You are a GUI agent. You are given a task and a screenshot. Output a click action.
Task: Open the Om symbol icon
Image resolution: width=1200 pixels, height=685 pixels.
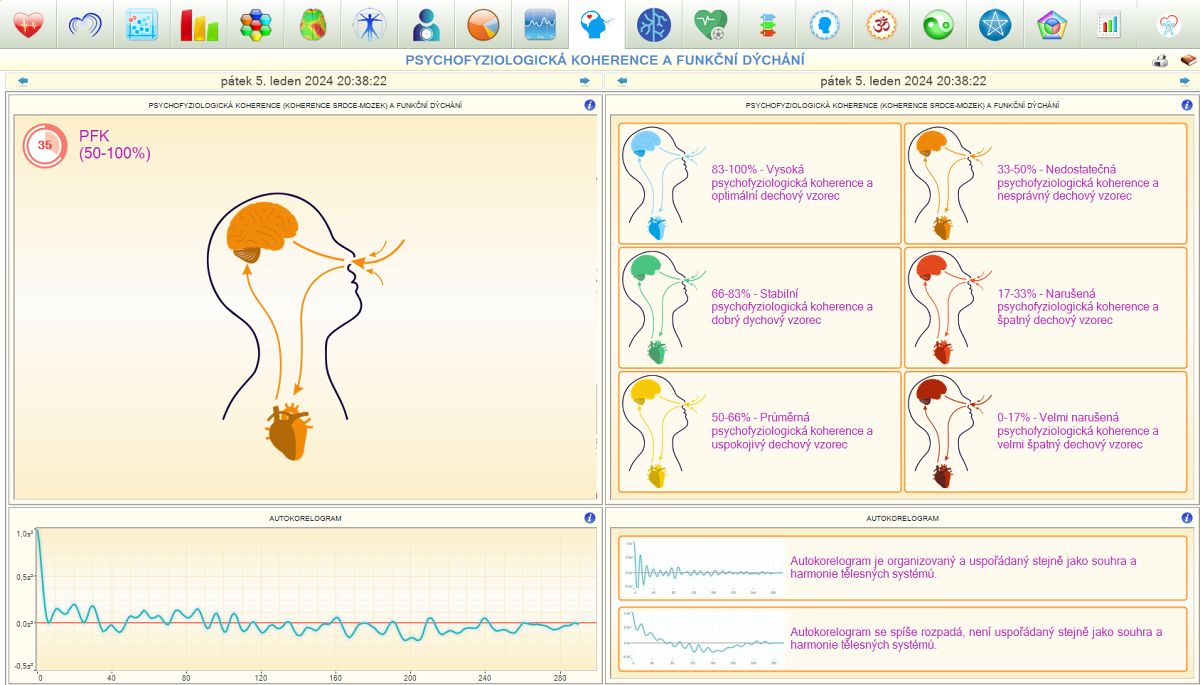pos(882,24)
